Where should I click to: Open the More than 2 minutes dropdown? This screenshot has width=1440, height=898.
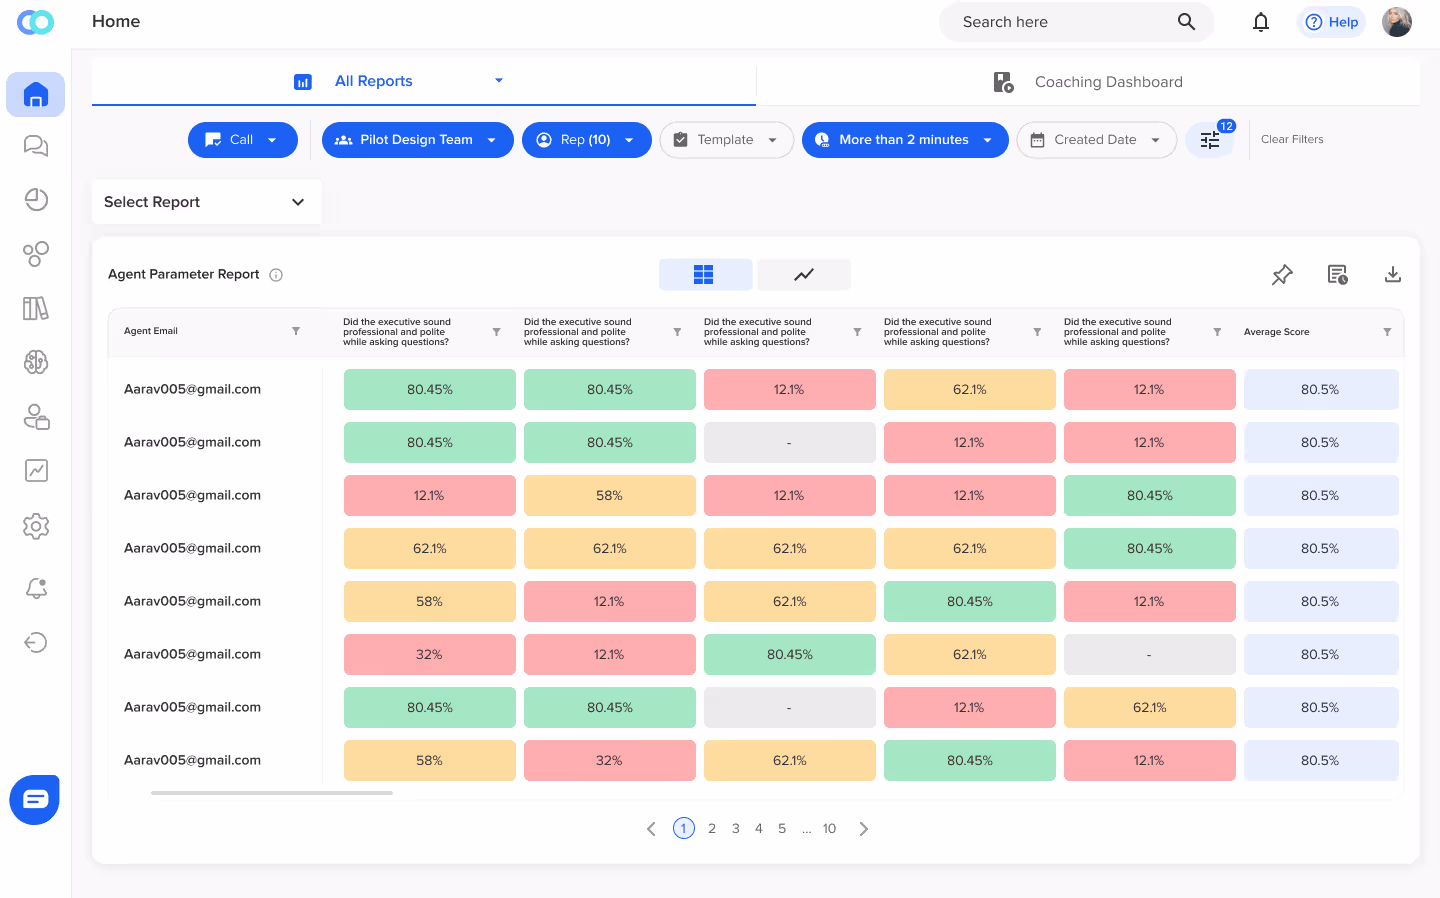point(905,140)
